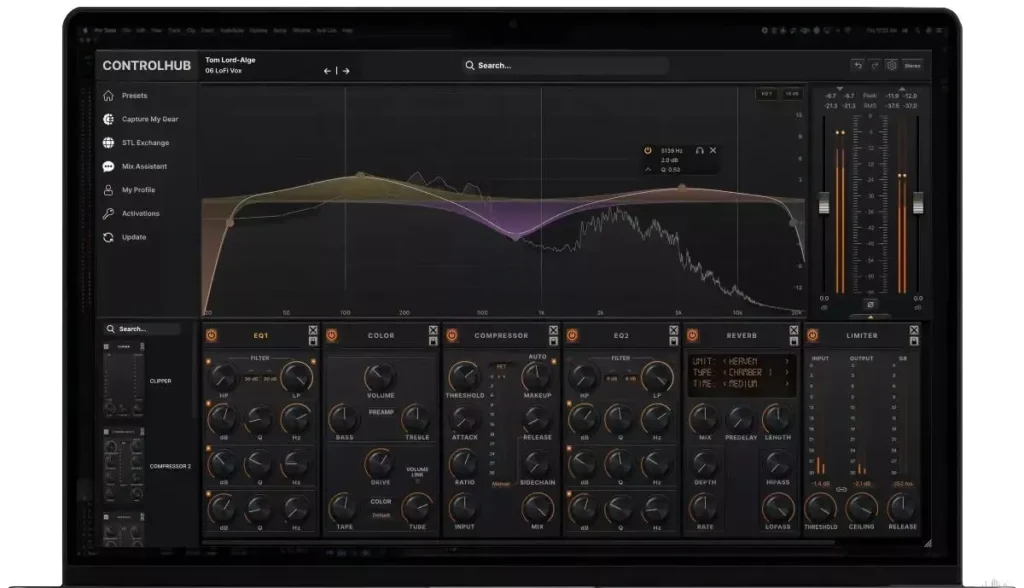
Task: Click the main Search field at top
Action: [x=564, y=66]
